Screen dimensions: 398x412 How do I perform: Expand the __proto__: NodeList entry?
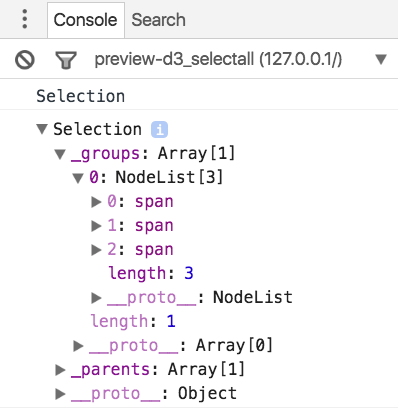(x=96, y=298)
